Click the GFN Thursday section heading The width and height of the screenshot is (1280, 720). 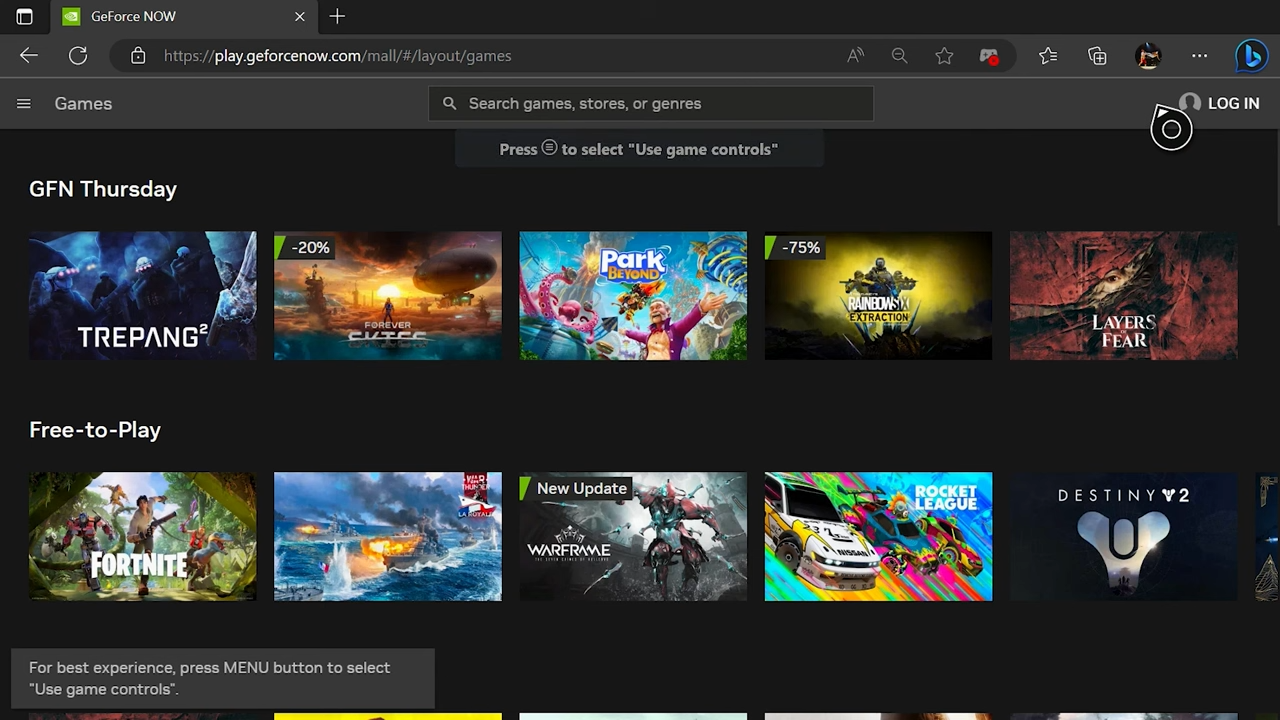(x=103, y=189)
